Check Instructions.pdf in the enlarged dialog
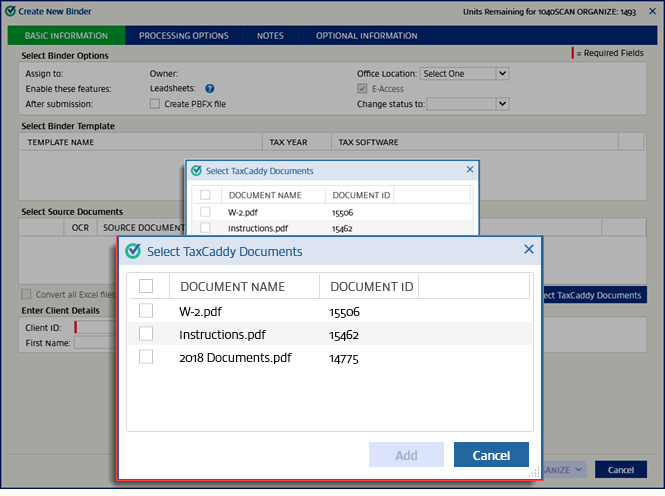The height and width of the screenshot is (496, 665). [146, 334]
